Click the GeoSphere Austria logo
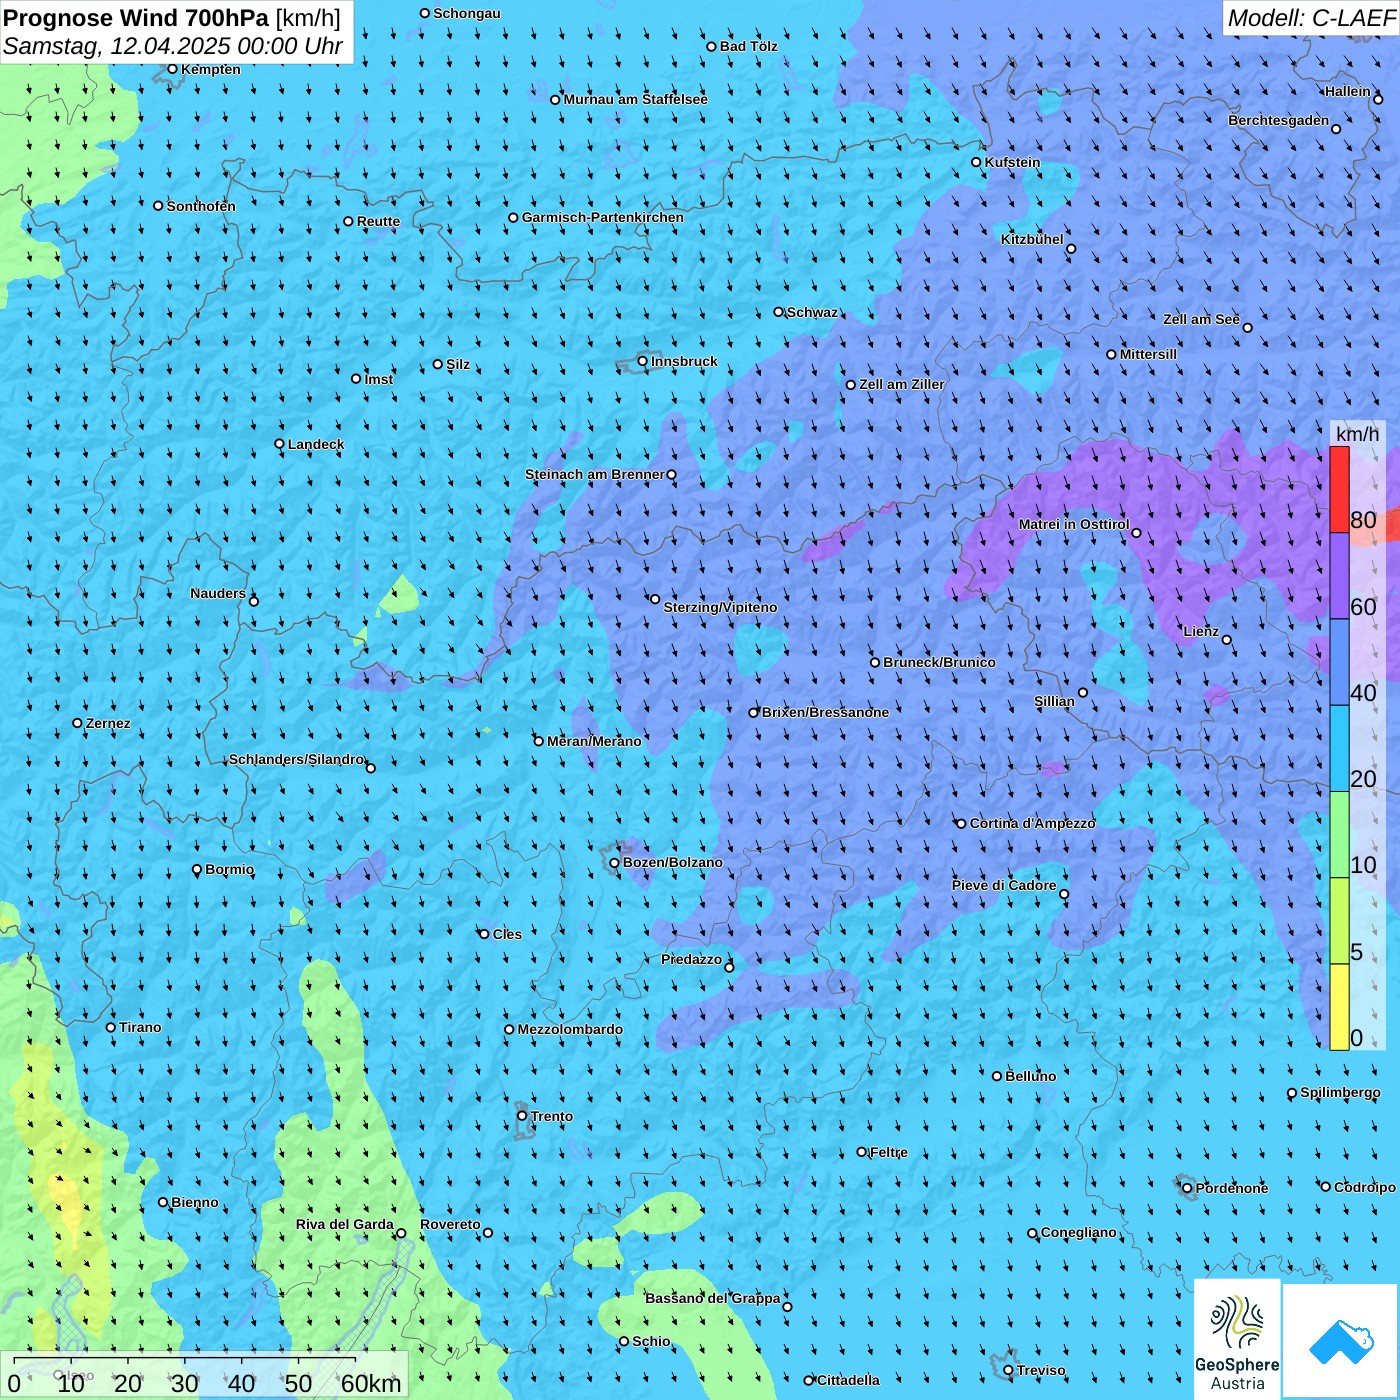Viewport: 1400px width, 1400px height. coord(1237,1339)
